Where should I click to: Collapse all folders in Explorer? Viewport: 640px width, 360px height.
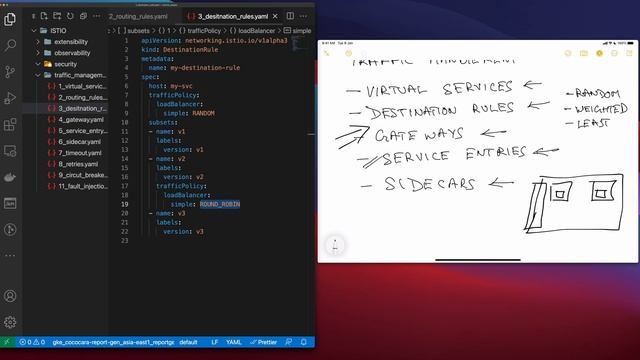point(83,16)
